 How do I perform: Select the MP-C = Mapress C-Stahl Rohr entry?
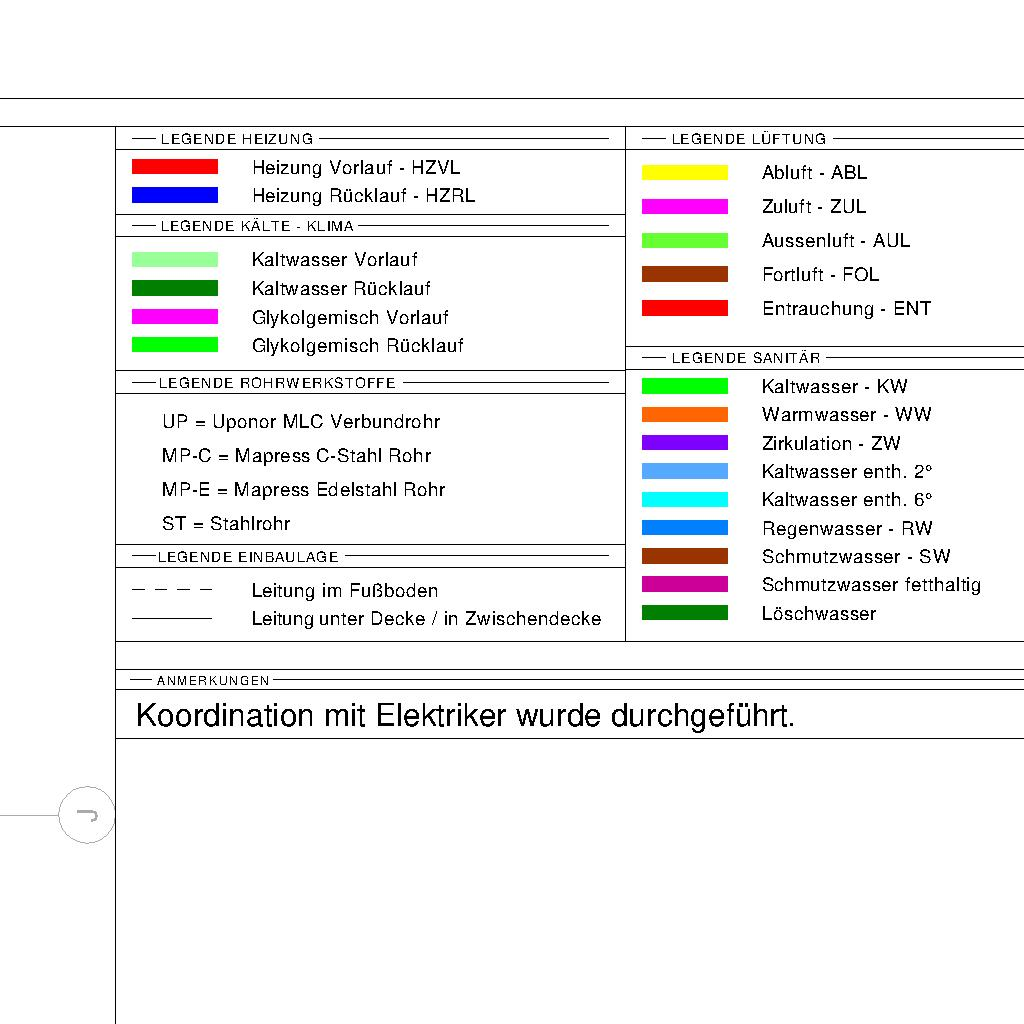point(296,456)
